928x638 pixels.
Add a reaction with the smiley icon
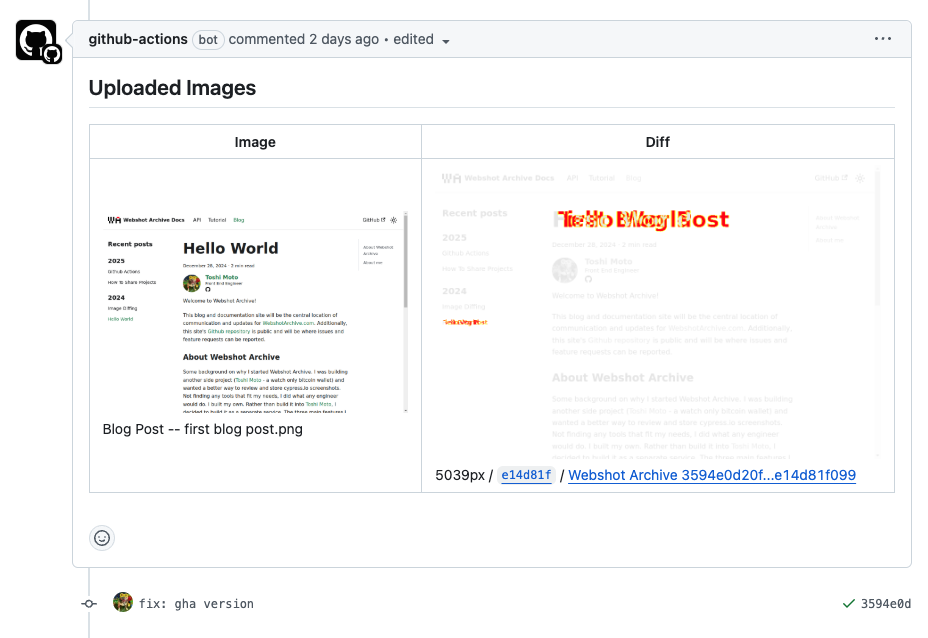point(102,538)
